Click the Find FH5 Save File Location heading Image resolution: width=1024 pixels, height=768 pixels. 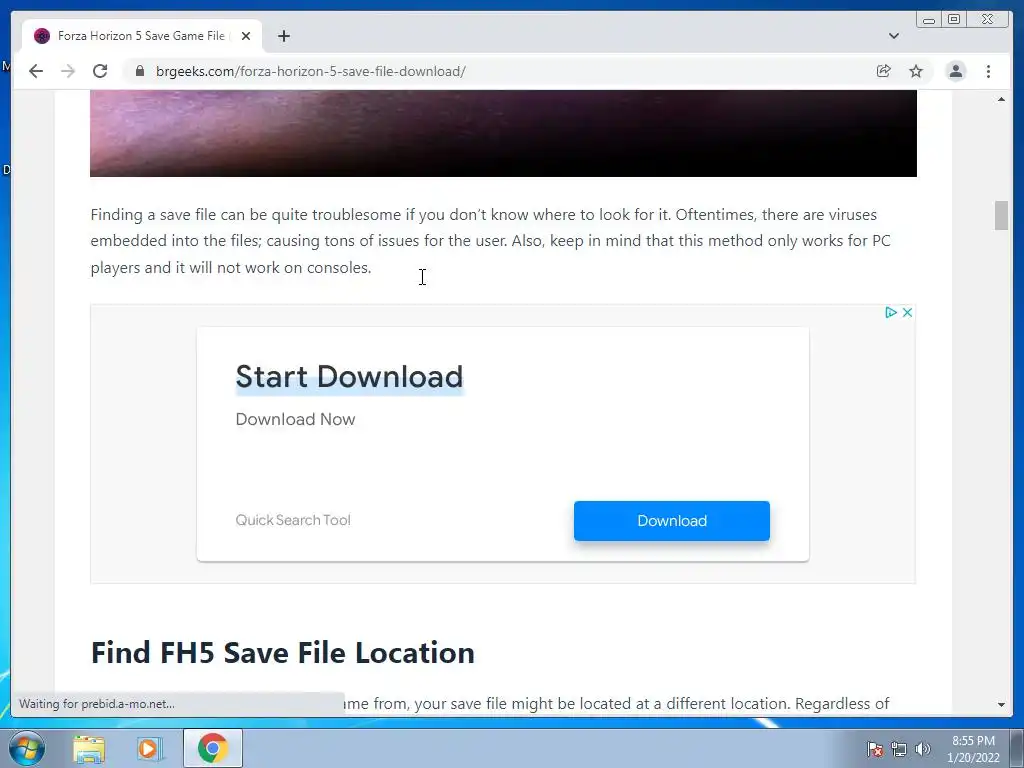pyautogui.click(x=283, y=652)
